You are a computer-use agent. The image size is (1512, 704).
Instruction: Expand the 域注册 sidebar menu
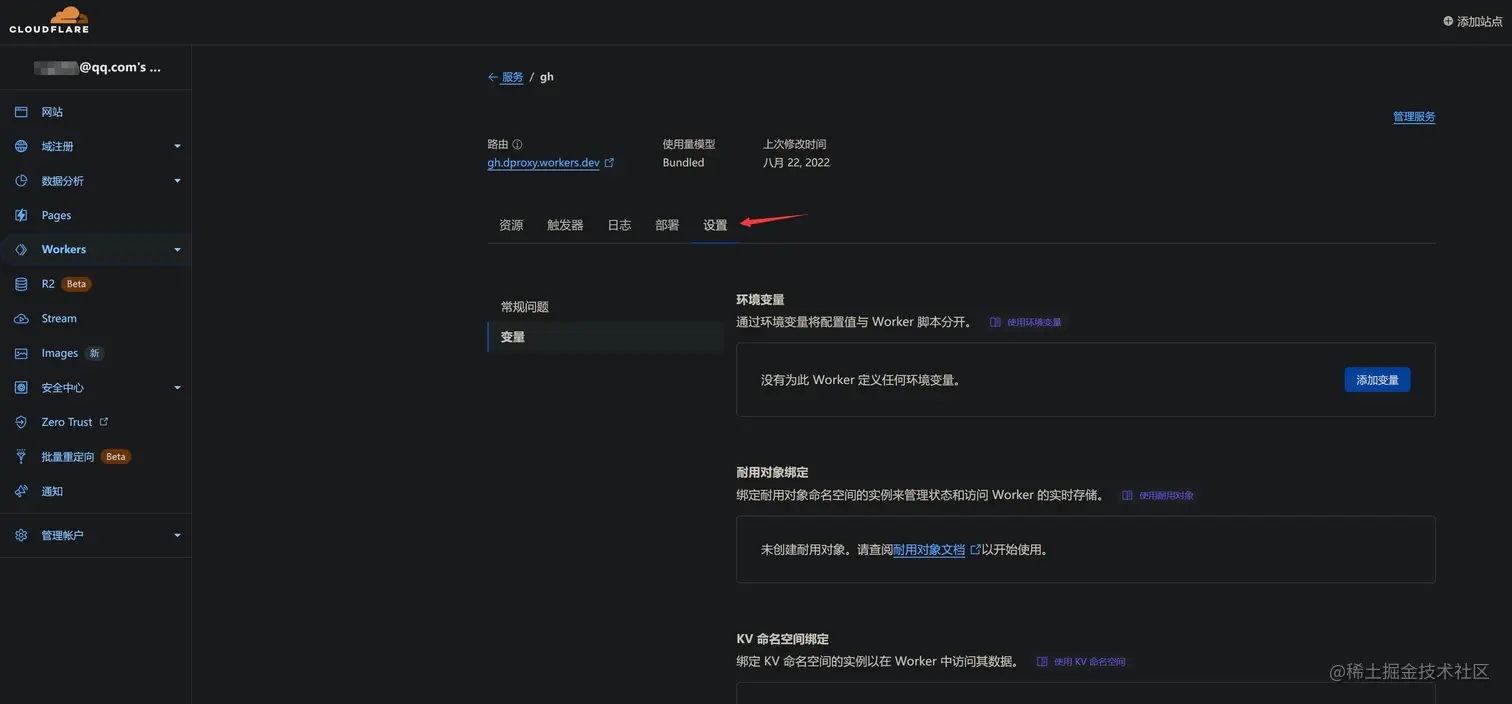177,146
